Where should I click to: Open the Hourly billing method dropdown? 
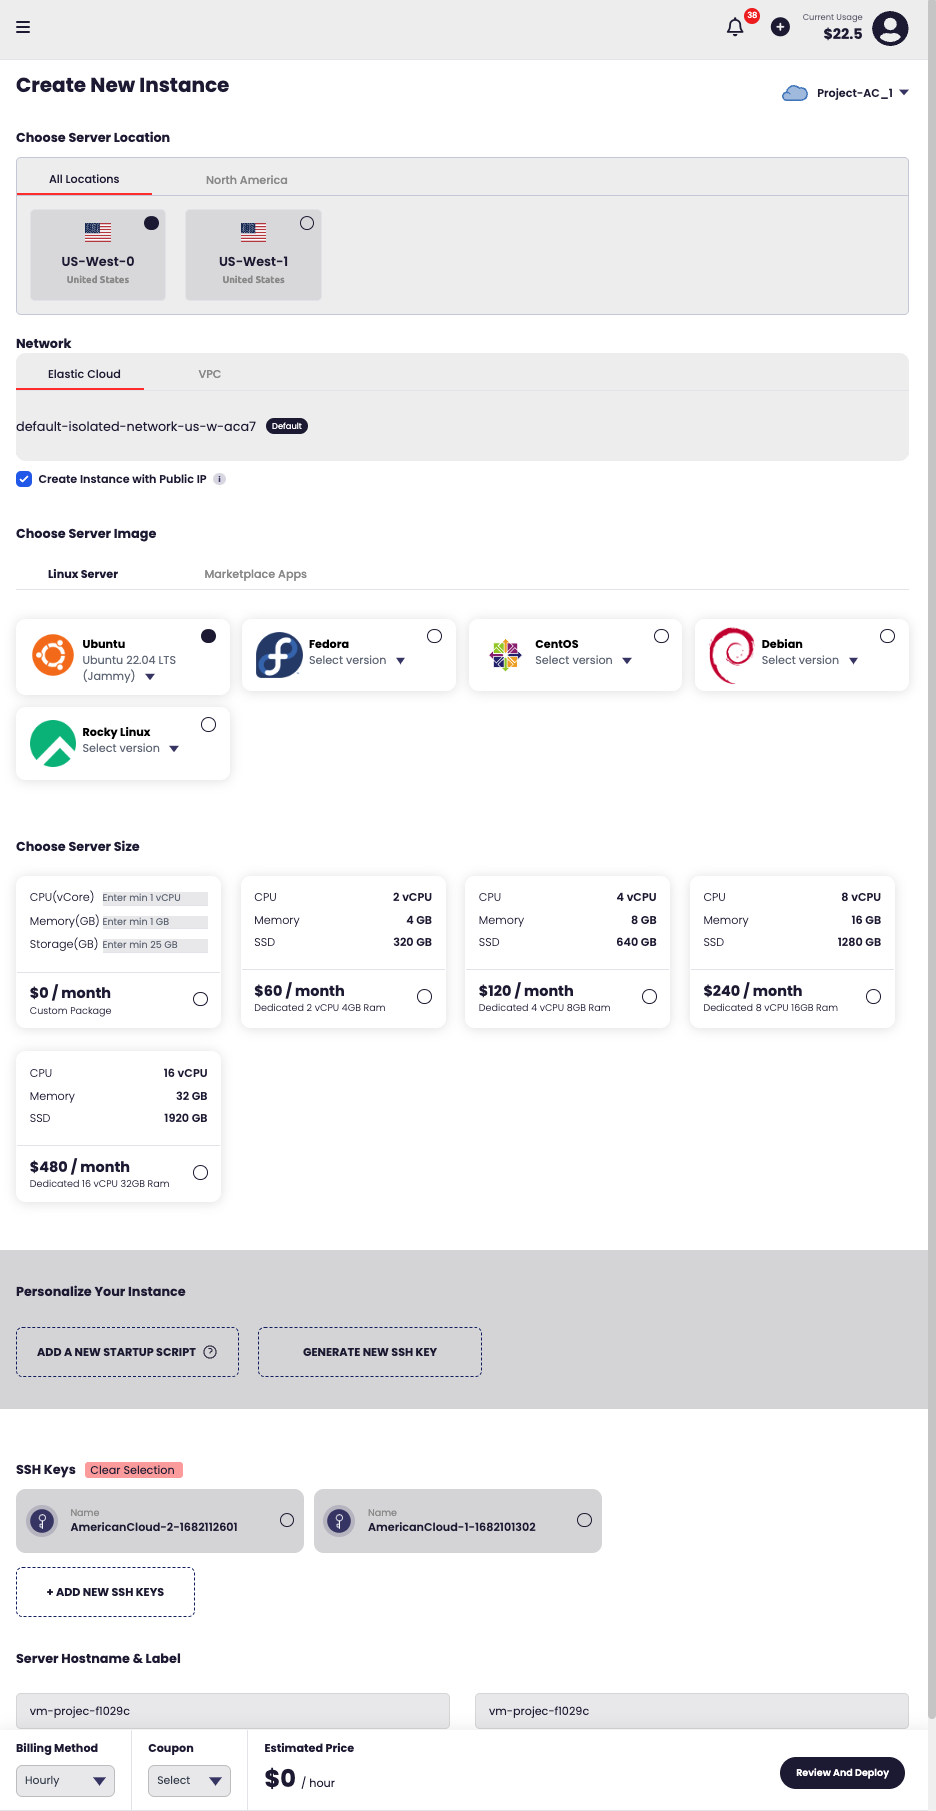(x=65, y=1780)
